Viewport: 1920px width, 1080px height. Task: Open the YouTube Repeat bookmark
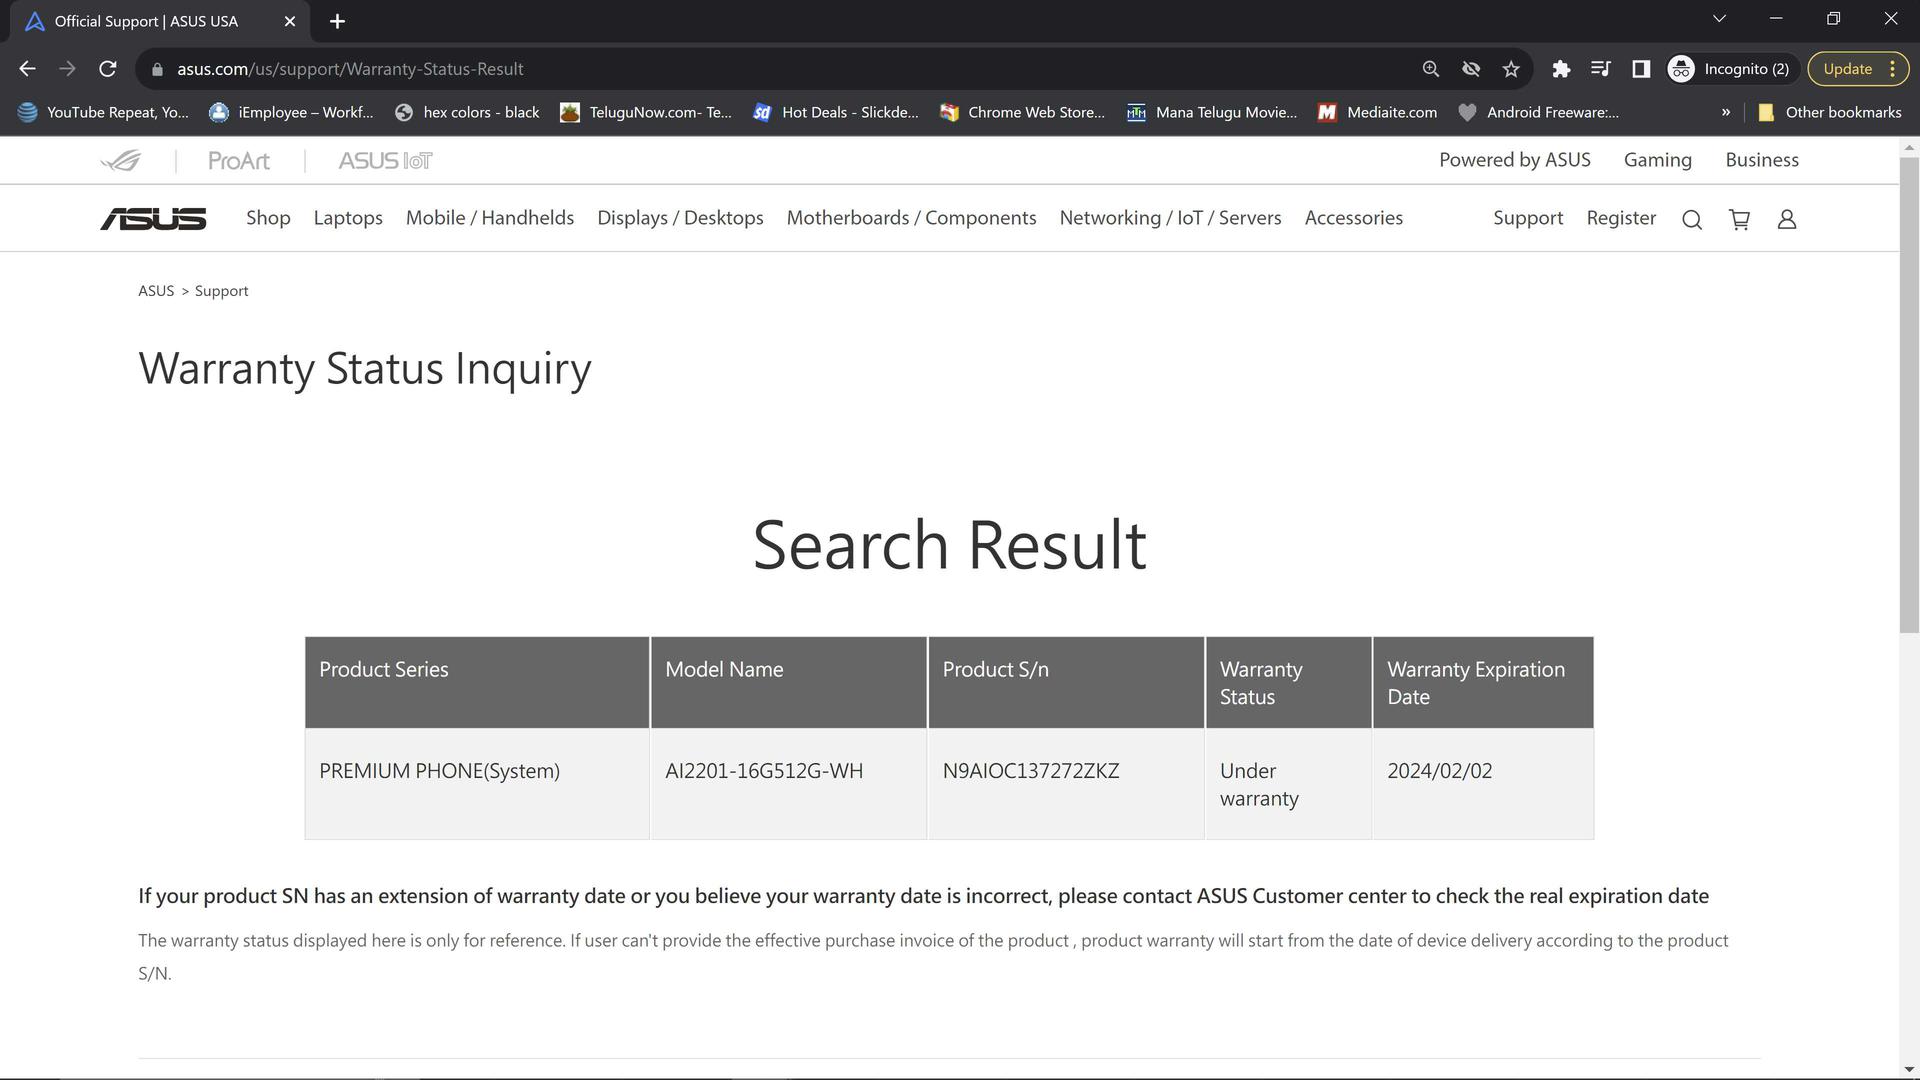tap(103, 112)
